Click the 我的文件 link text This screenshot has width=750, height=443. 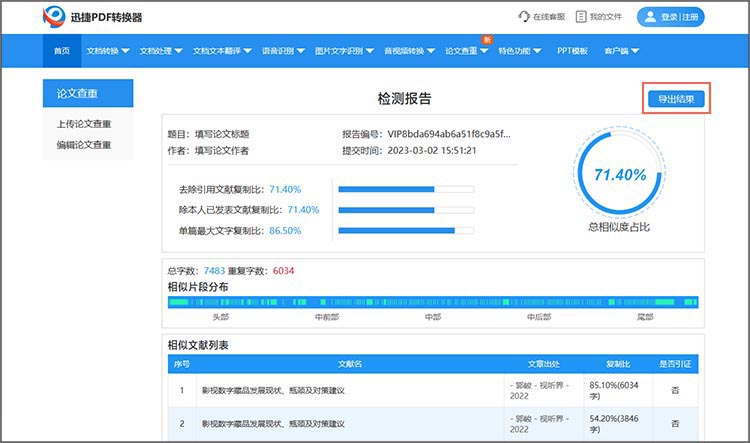point(606,17)
